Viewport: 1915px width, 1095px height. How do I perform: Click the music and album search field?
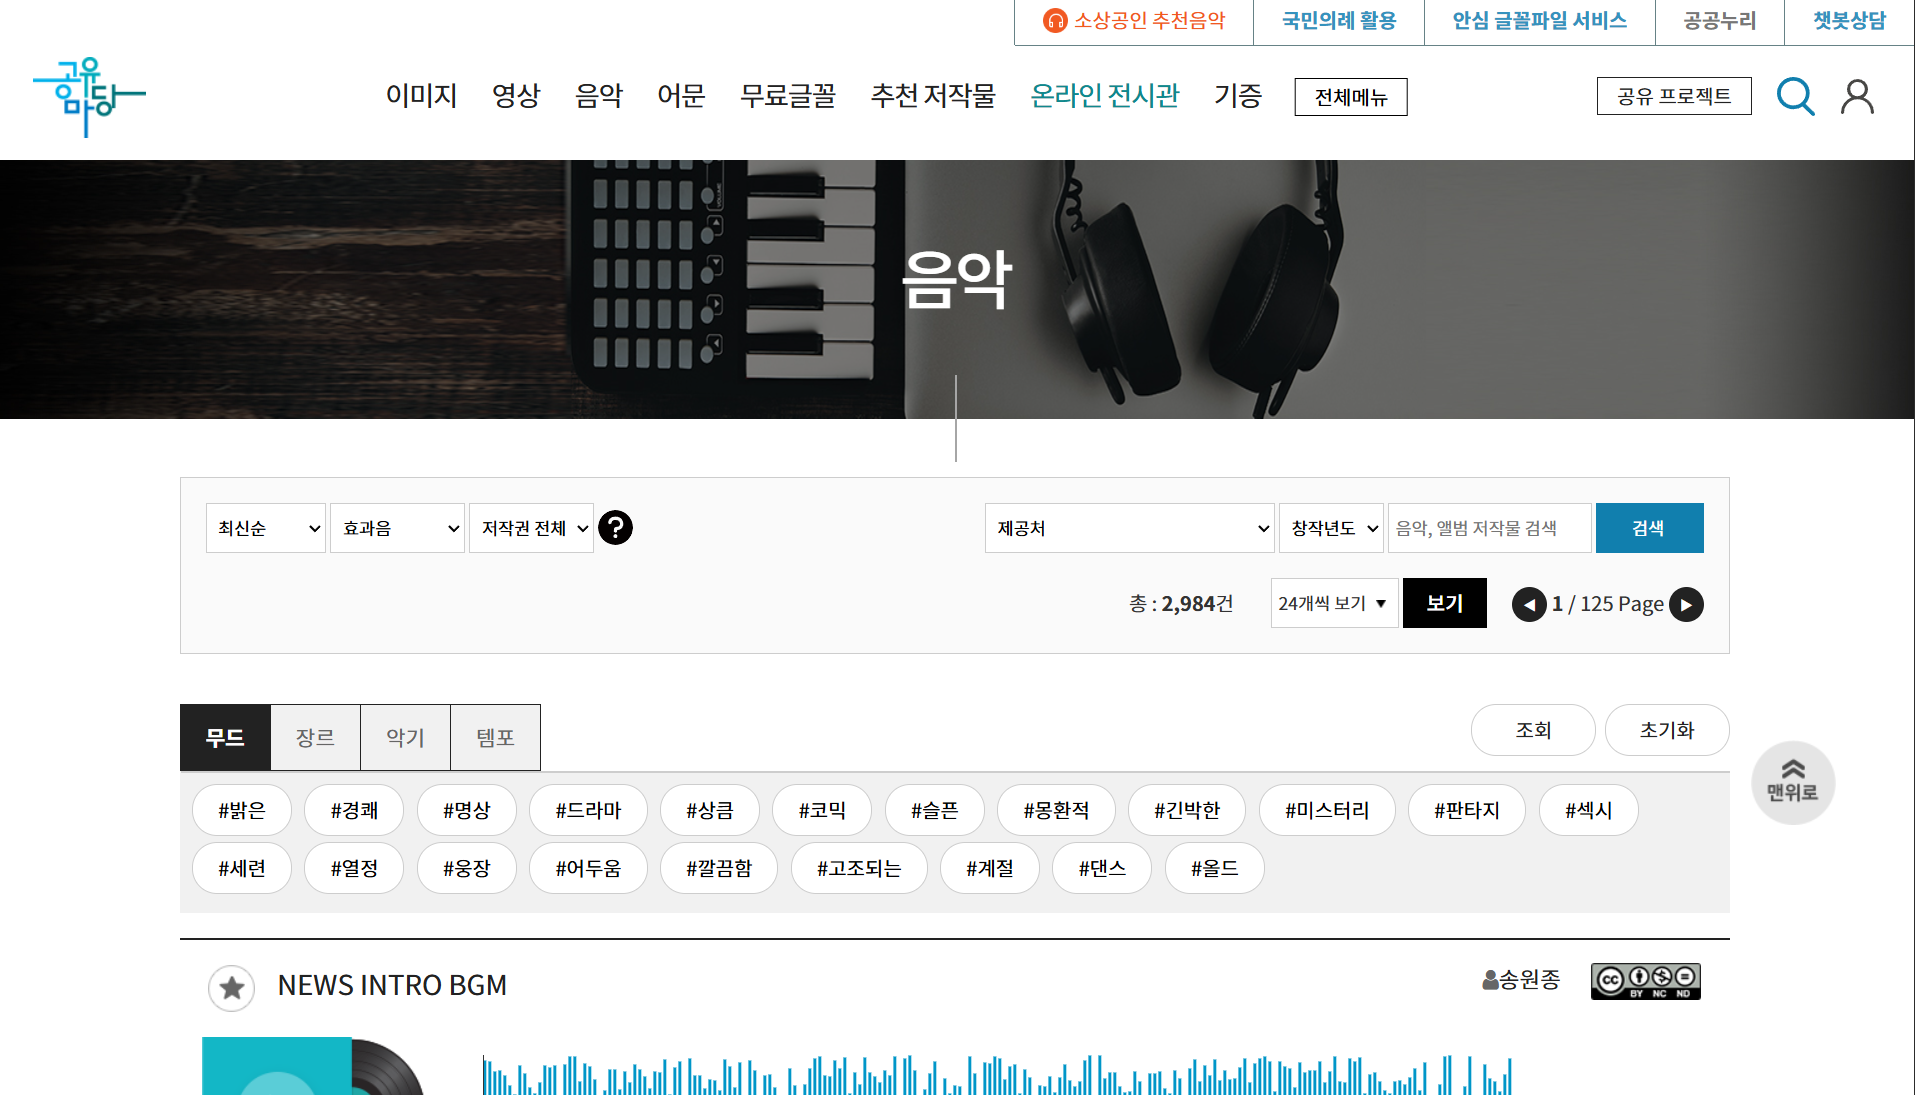pos(1488,528)
